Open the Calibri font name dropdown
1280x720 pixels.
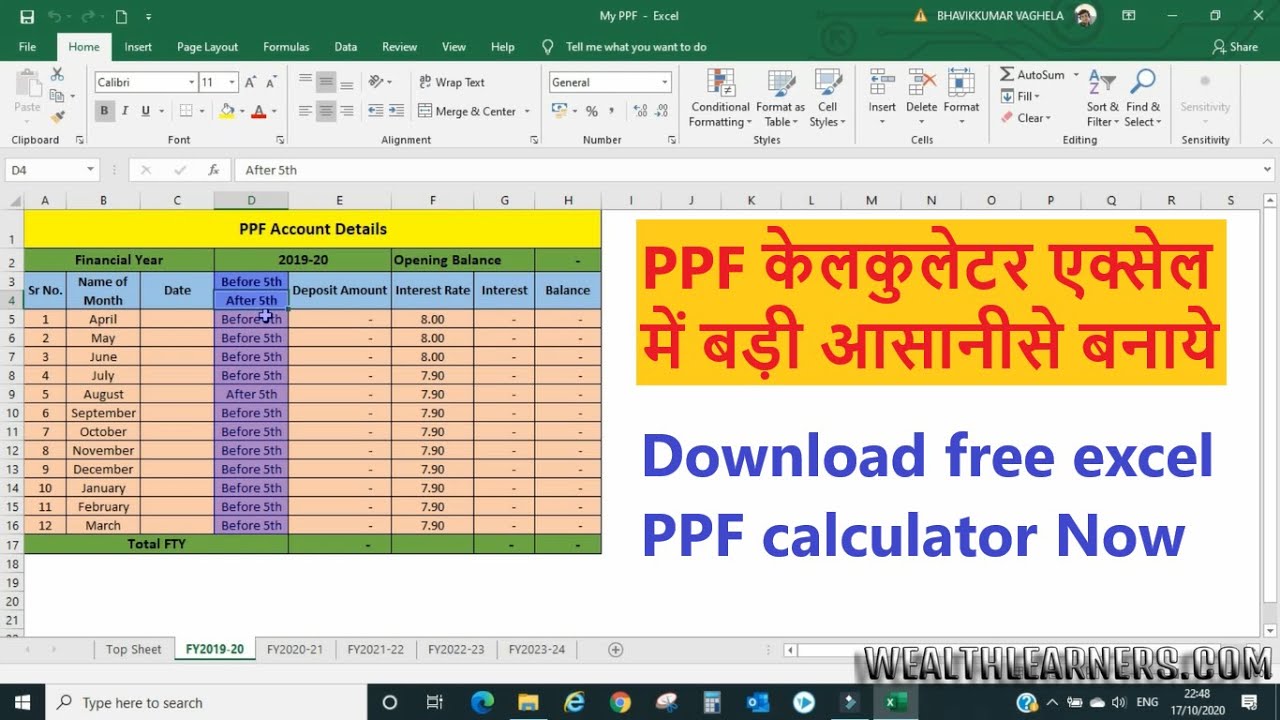(x=191, y=83)
